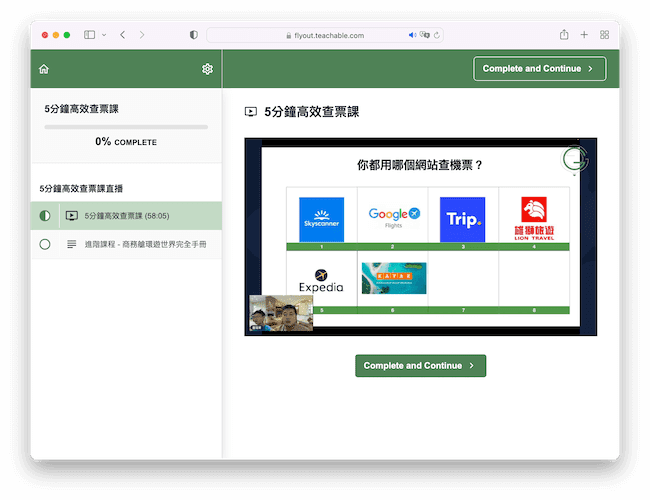Go forward with Safari forward arrow
This screenshot has height=500, width=650.
tap(142, 35)
